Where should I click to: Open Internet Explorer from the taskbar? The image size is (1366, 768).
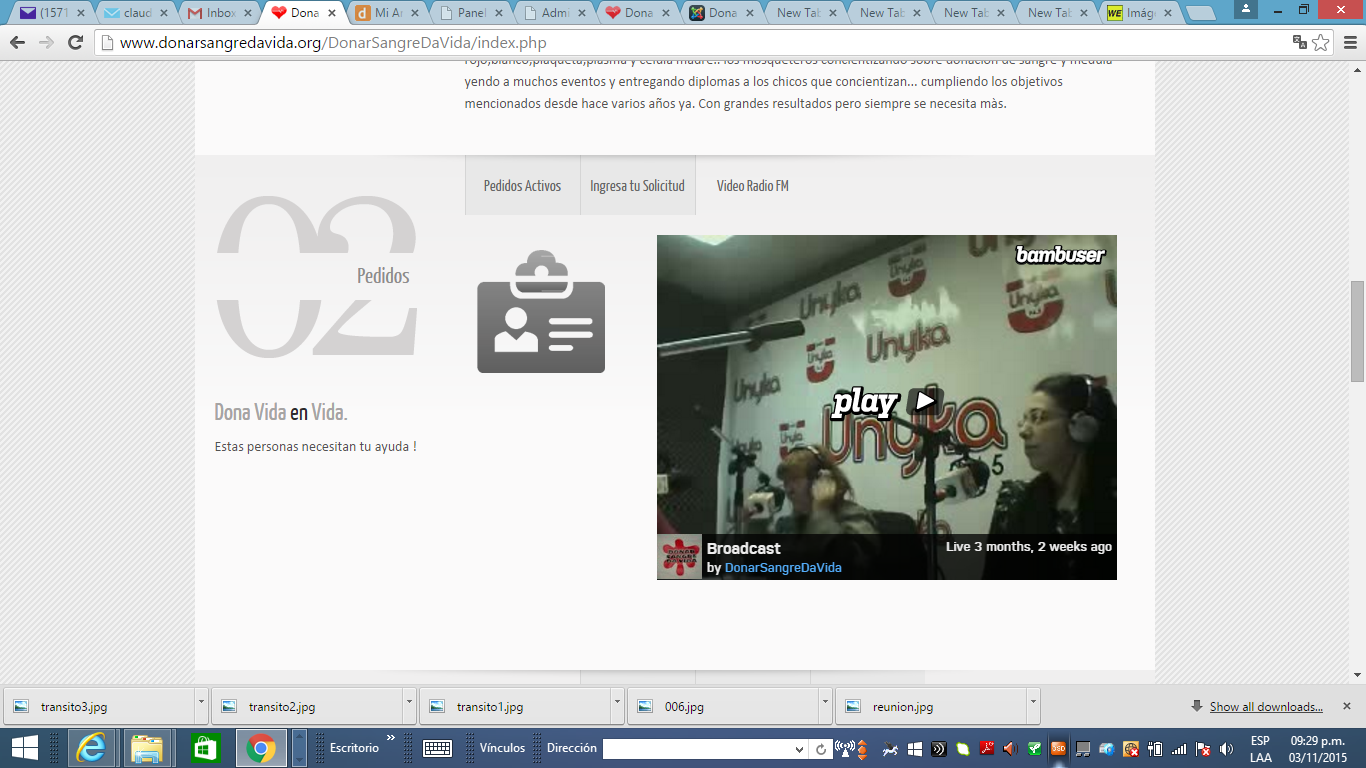[x=91, y=748]
